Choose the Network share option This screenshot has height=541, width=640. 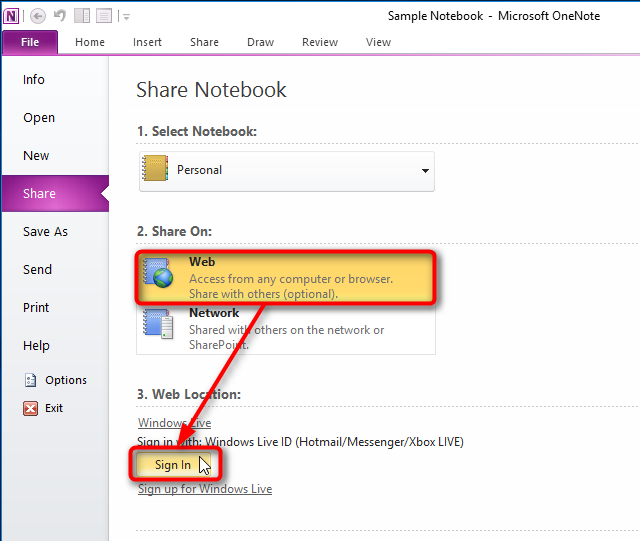point(286,329)
